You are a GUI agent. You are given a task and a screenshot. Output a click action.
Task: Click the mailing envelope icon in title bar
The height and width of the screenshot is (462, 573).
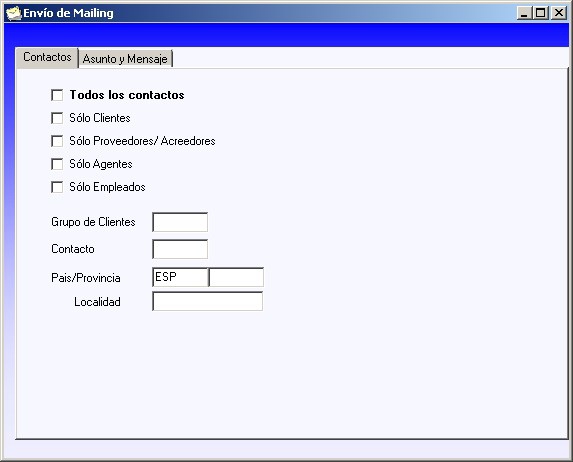[14, 13]
